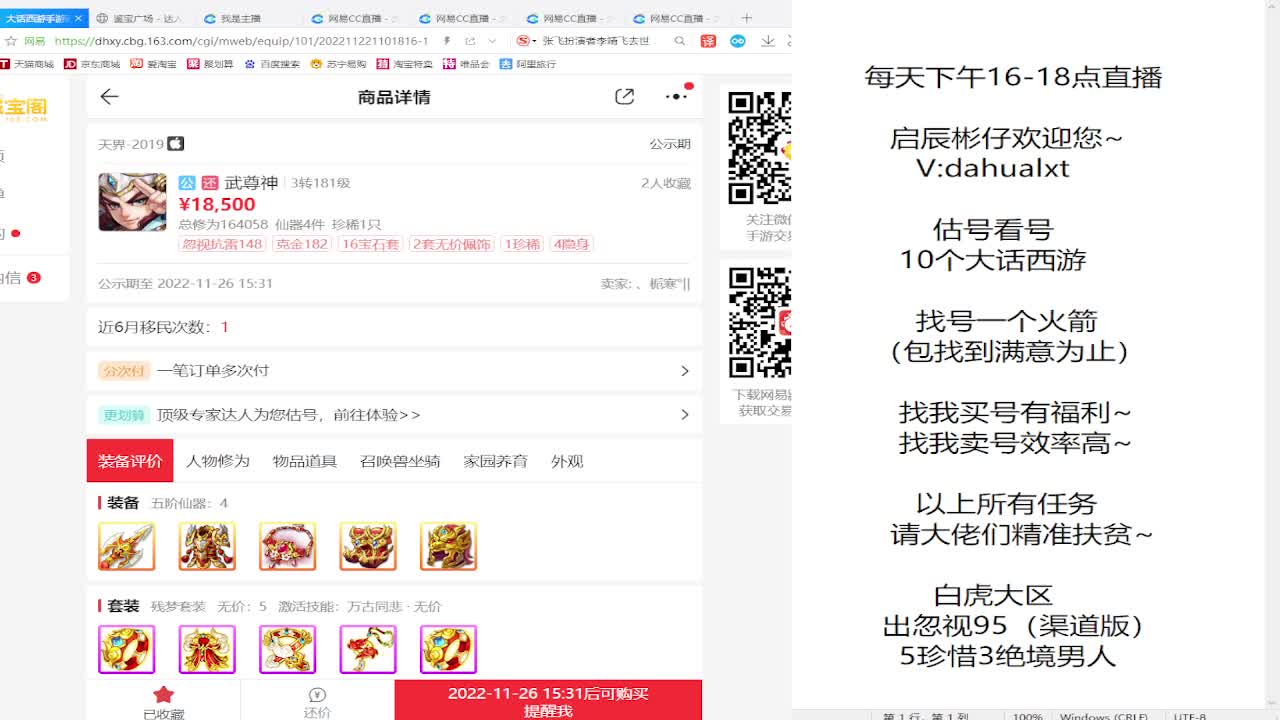Click the browser address bar URL
Screen dimensions: 1280x720
point(241,41)
